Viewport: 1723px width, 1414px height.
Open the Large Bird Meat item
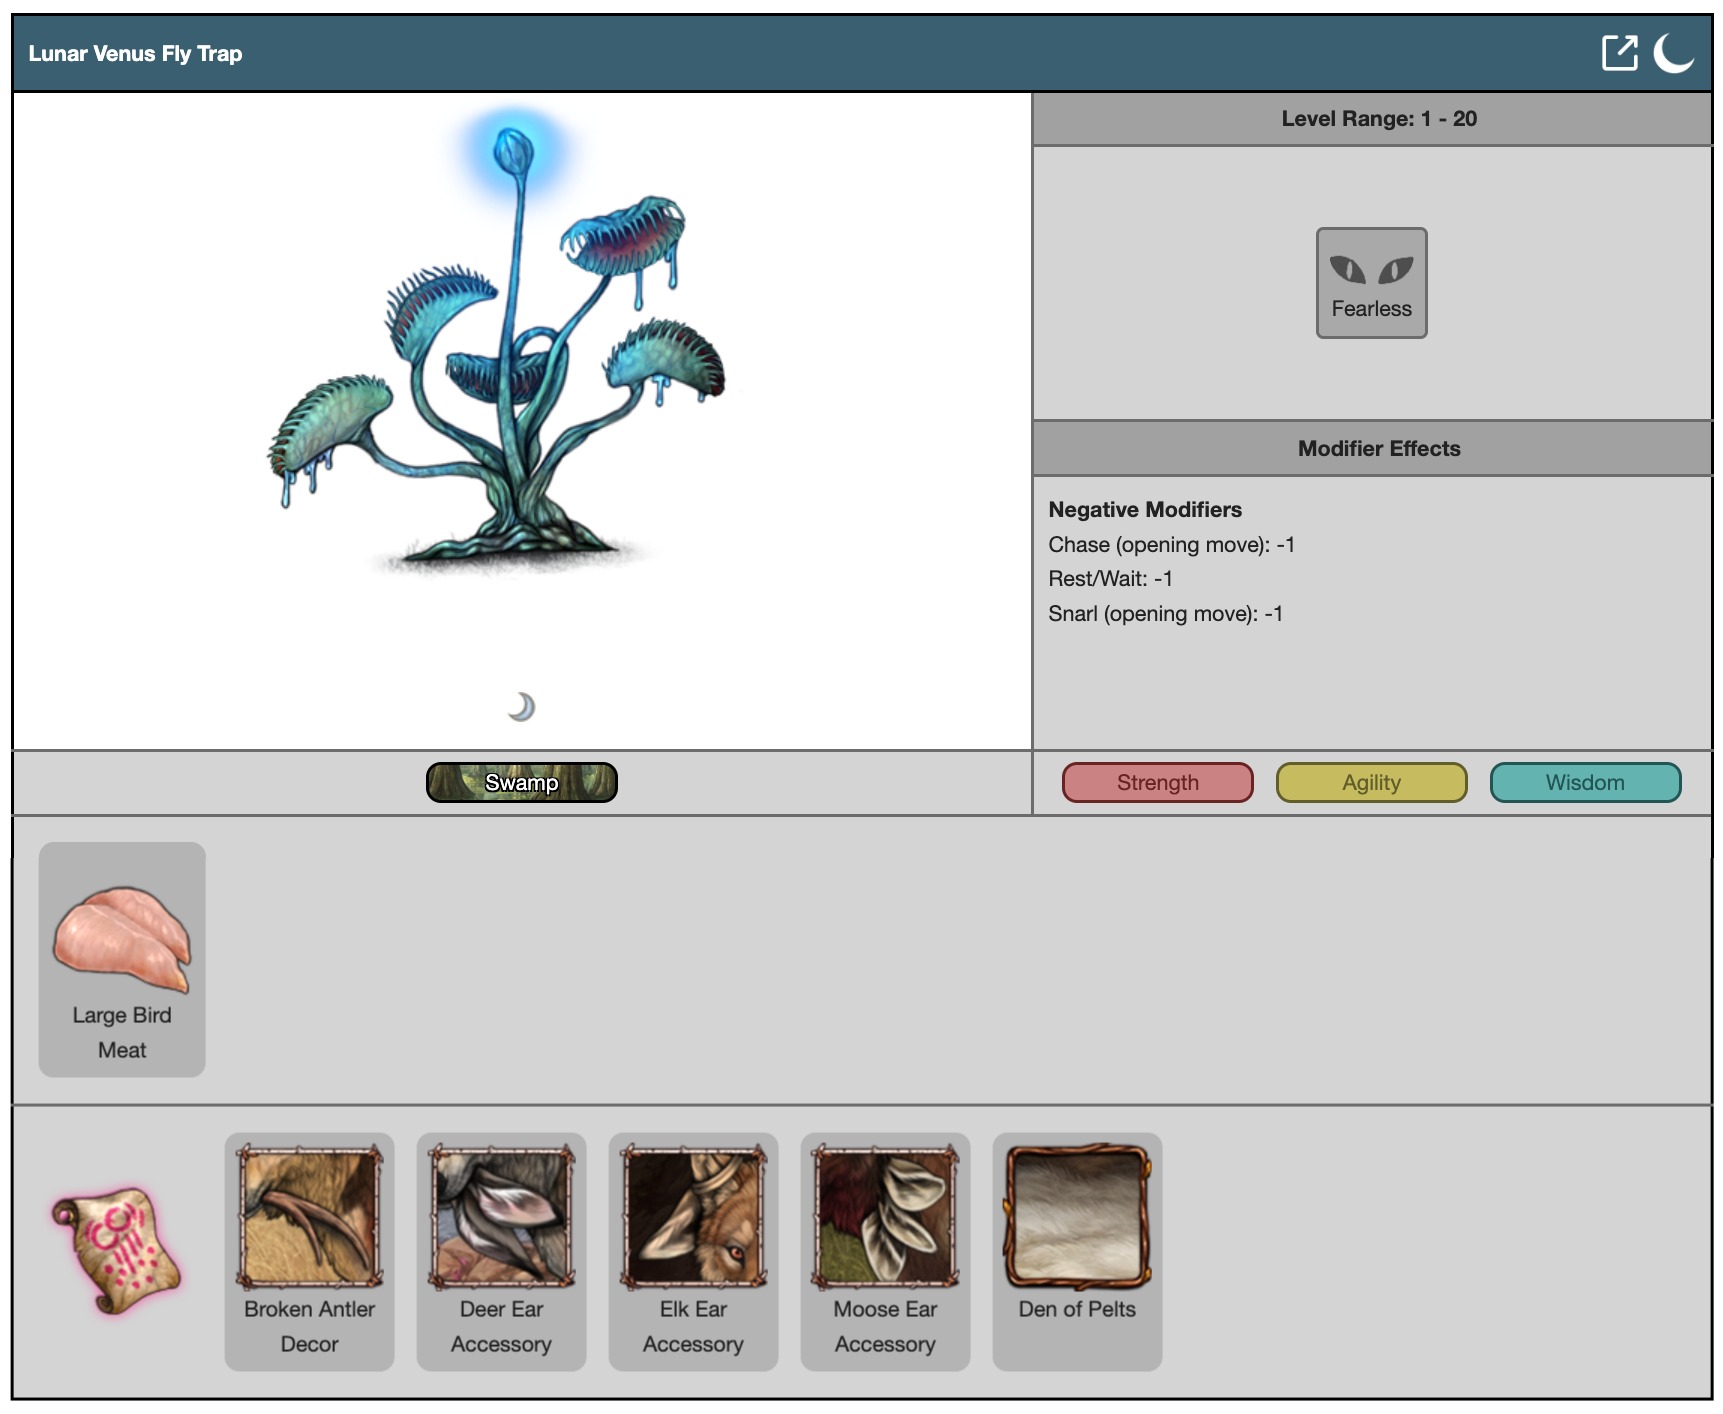pyautogui.click(x=122, y=958)
